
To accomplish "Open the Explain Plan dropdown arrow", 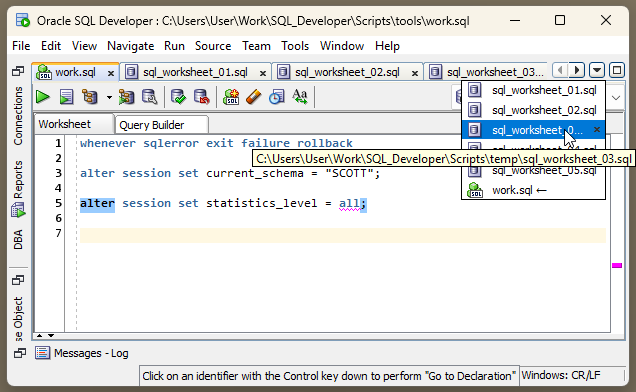I will pos(109,97).
